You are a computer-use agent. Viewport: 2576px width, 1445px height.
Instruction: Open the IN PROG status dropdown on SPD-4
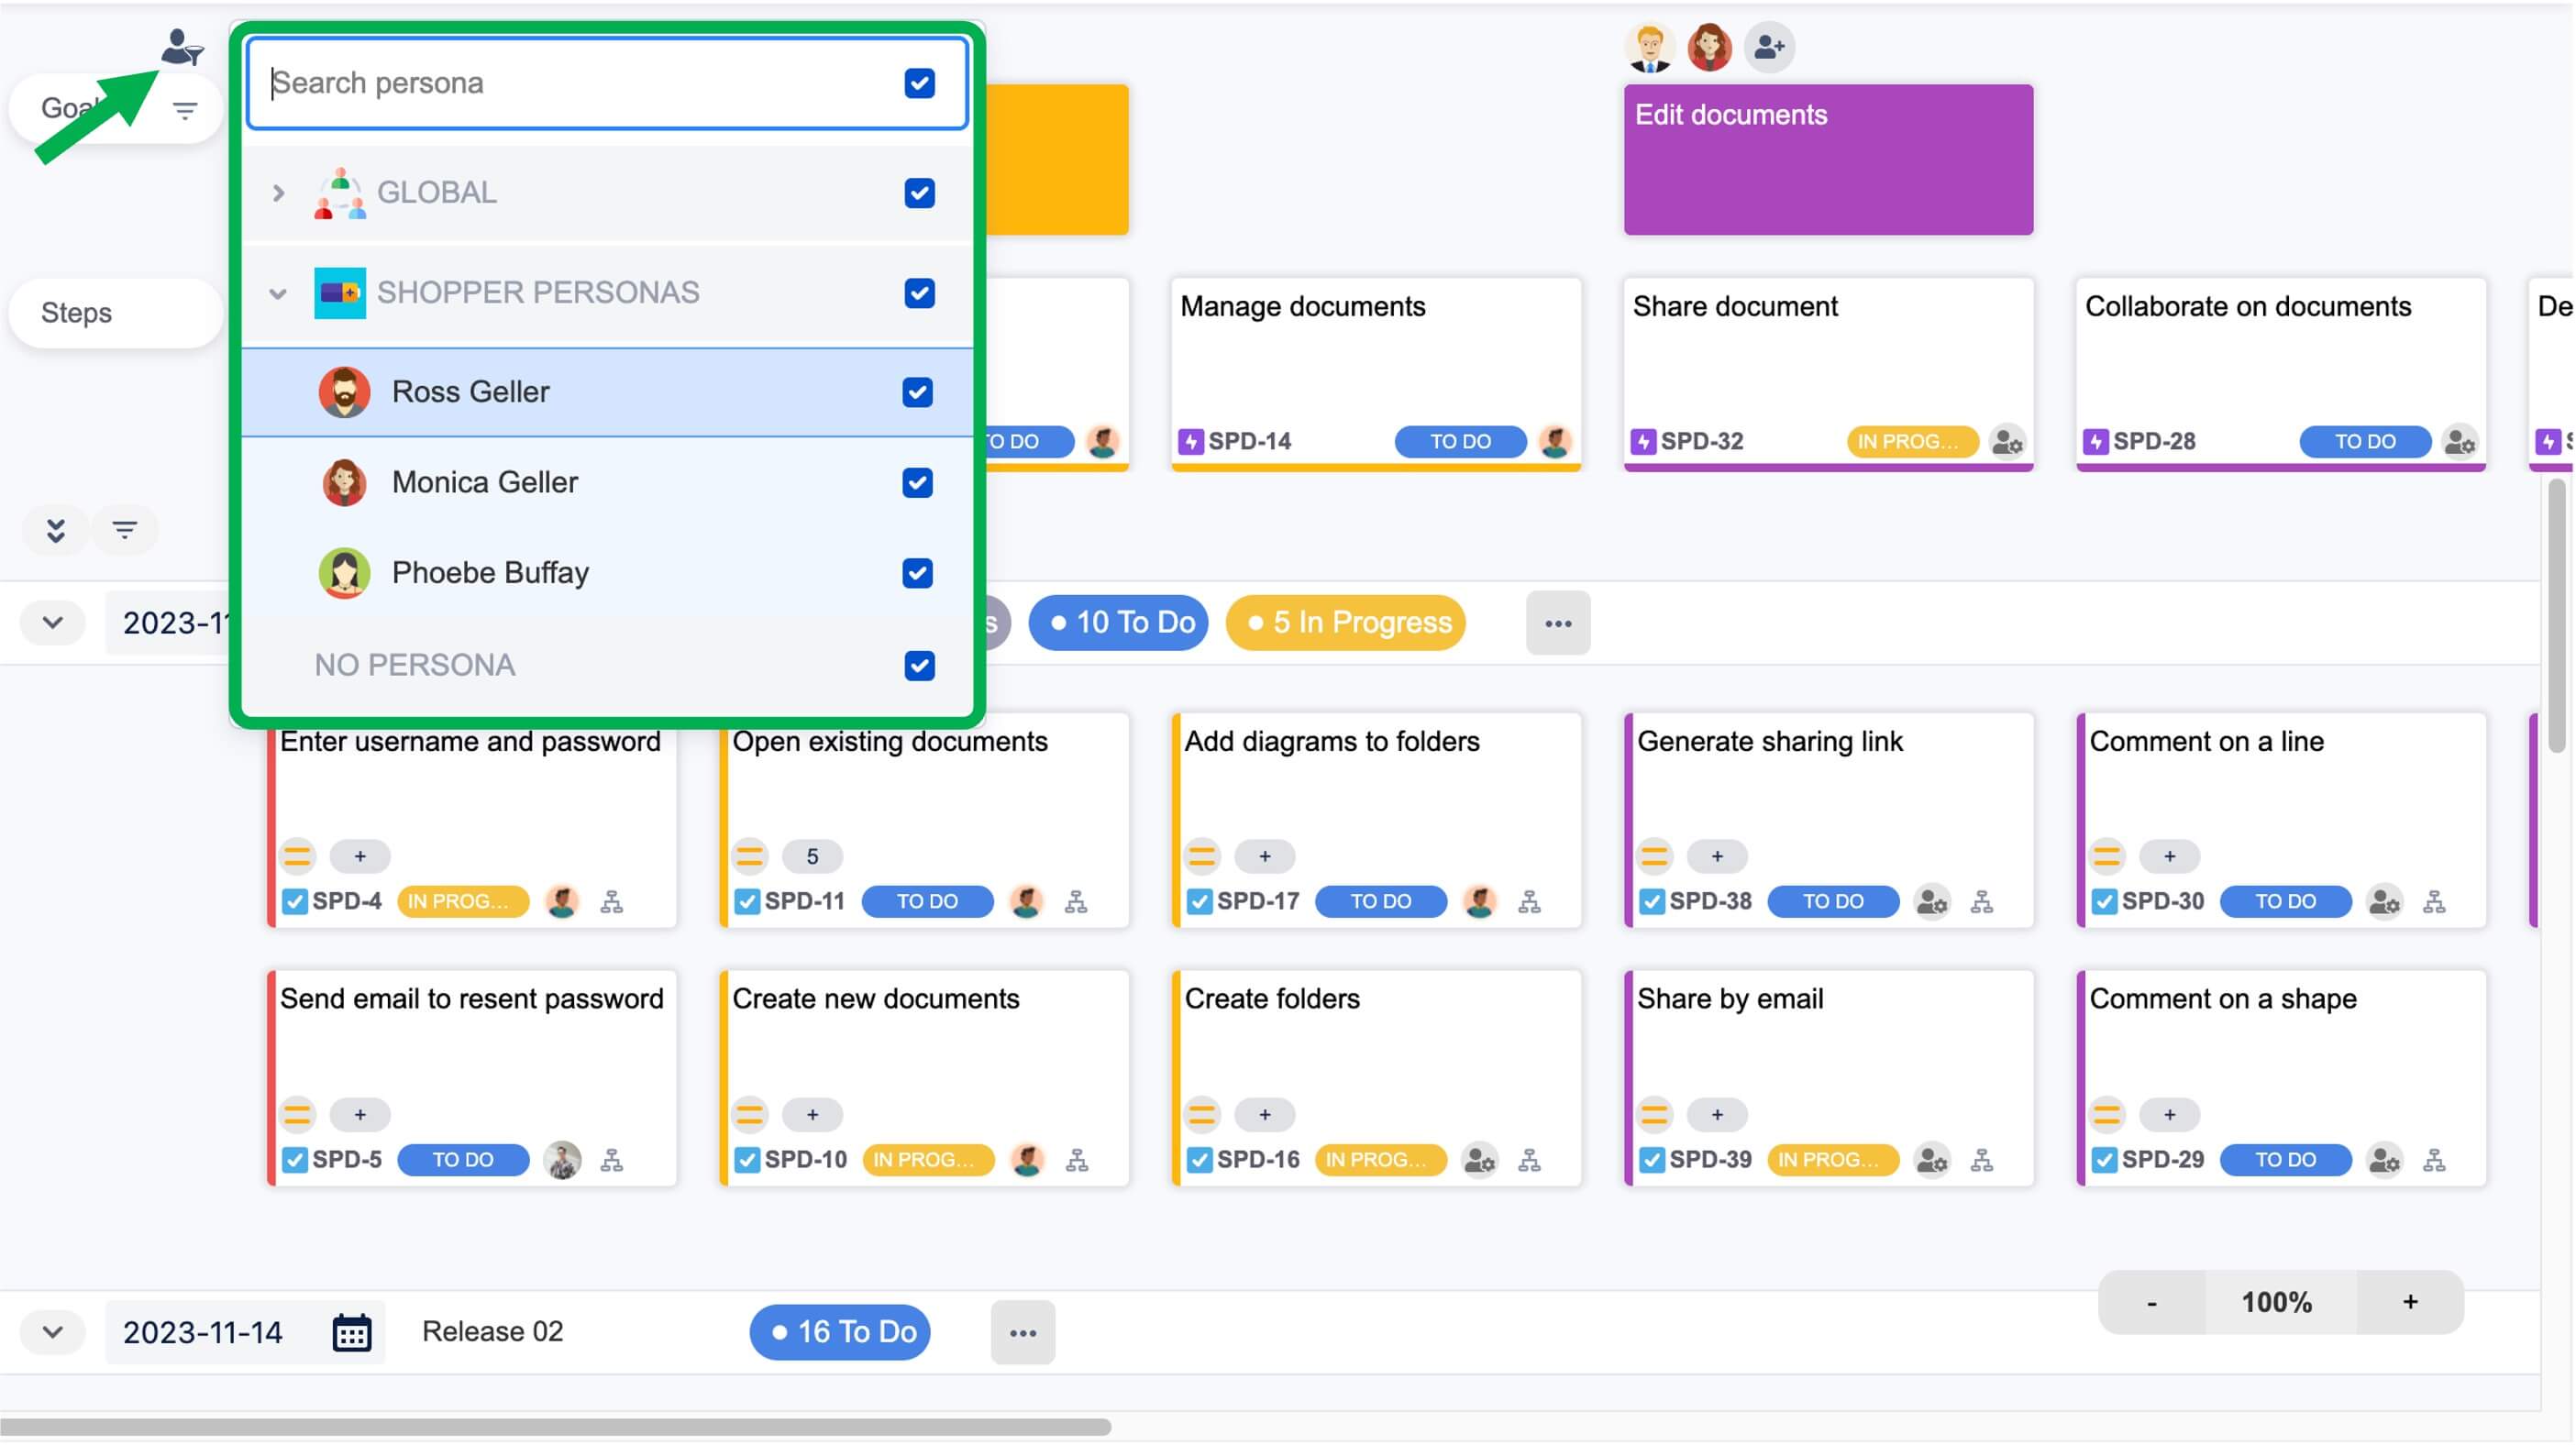tap(463, 902)
